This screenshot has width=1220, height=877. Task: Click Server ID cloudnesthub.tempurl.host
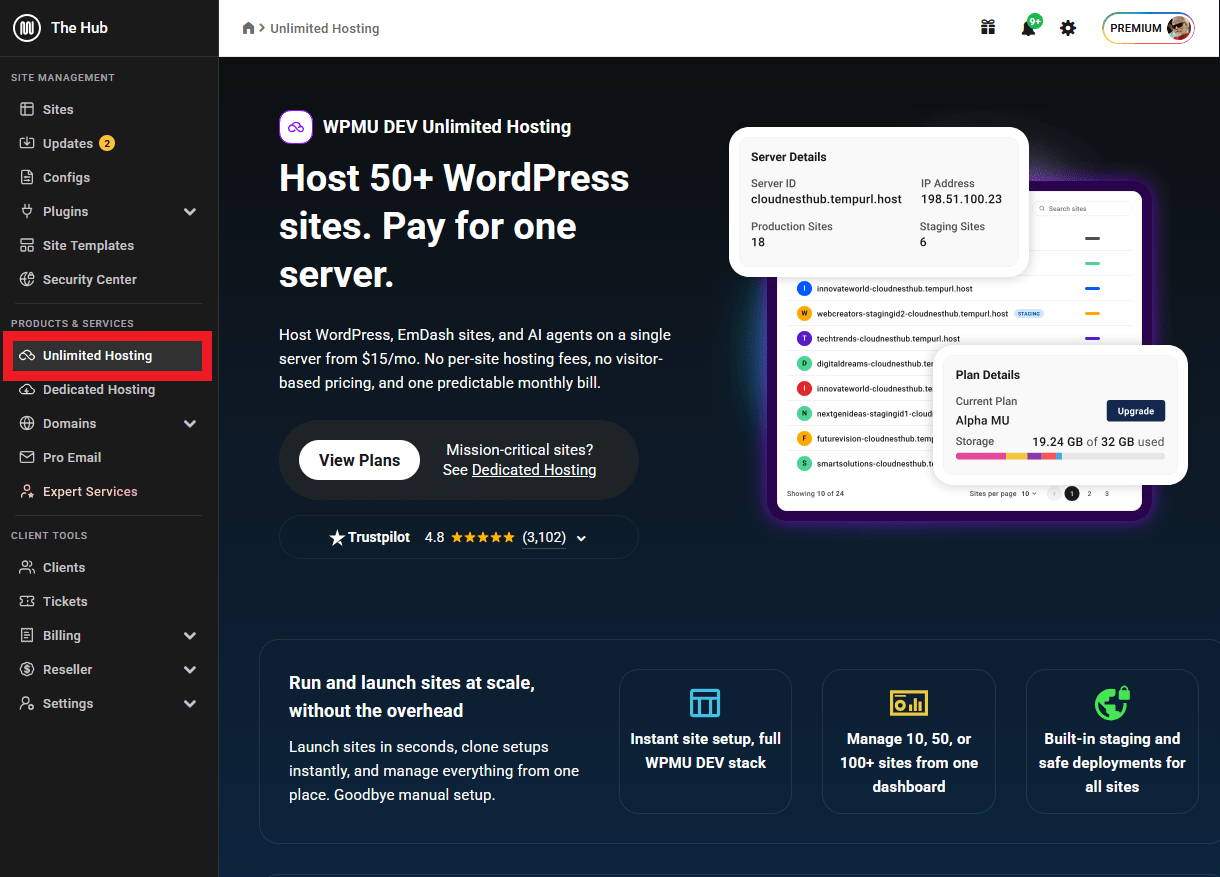826,199
